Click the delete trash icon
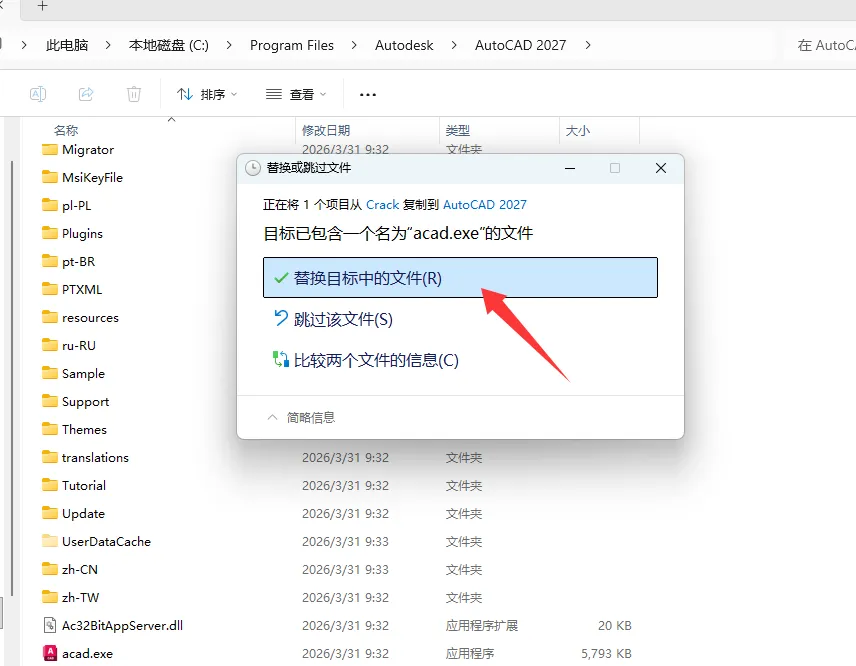Viewport: 856px width, 666px height. (134, 94)
